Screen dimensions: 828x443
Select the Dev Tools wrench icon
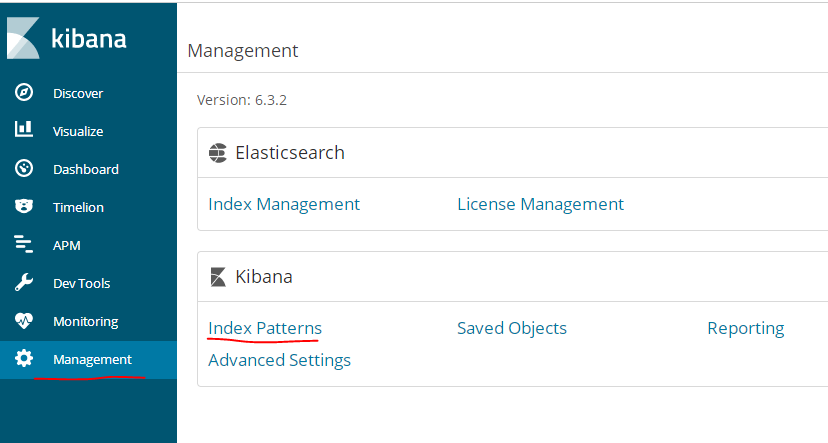[24, 282]
